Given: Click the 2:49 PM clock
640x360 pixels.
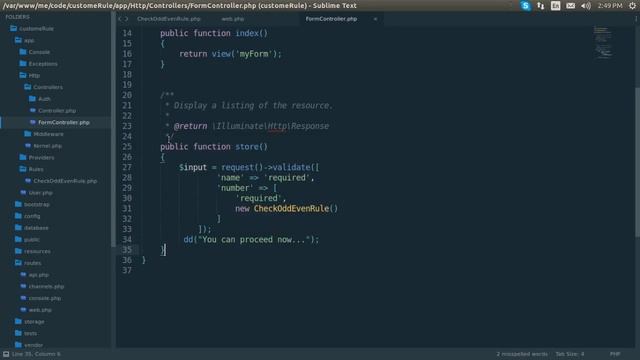Looking at the screenshot, I should [x=610, y=6].
